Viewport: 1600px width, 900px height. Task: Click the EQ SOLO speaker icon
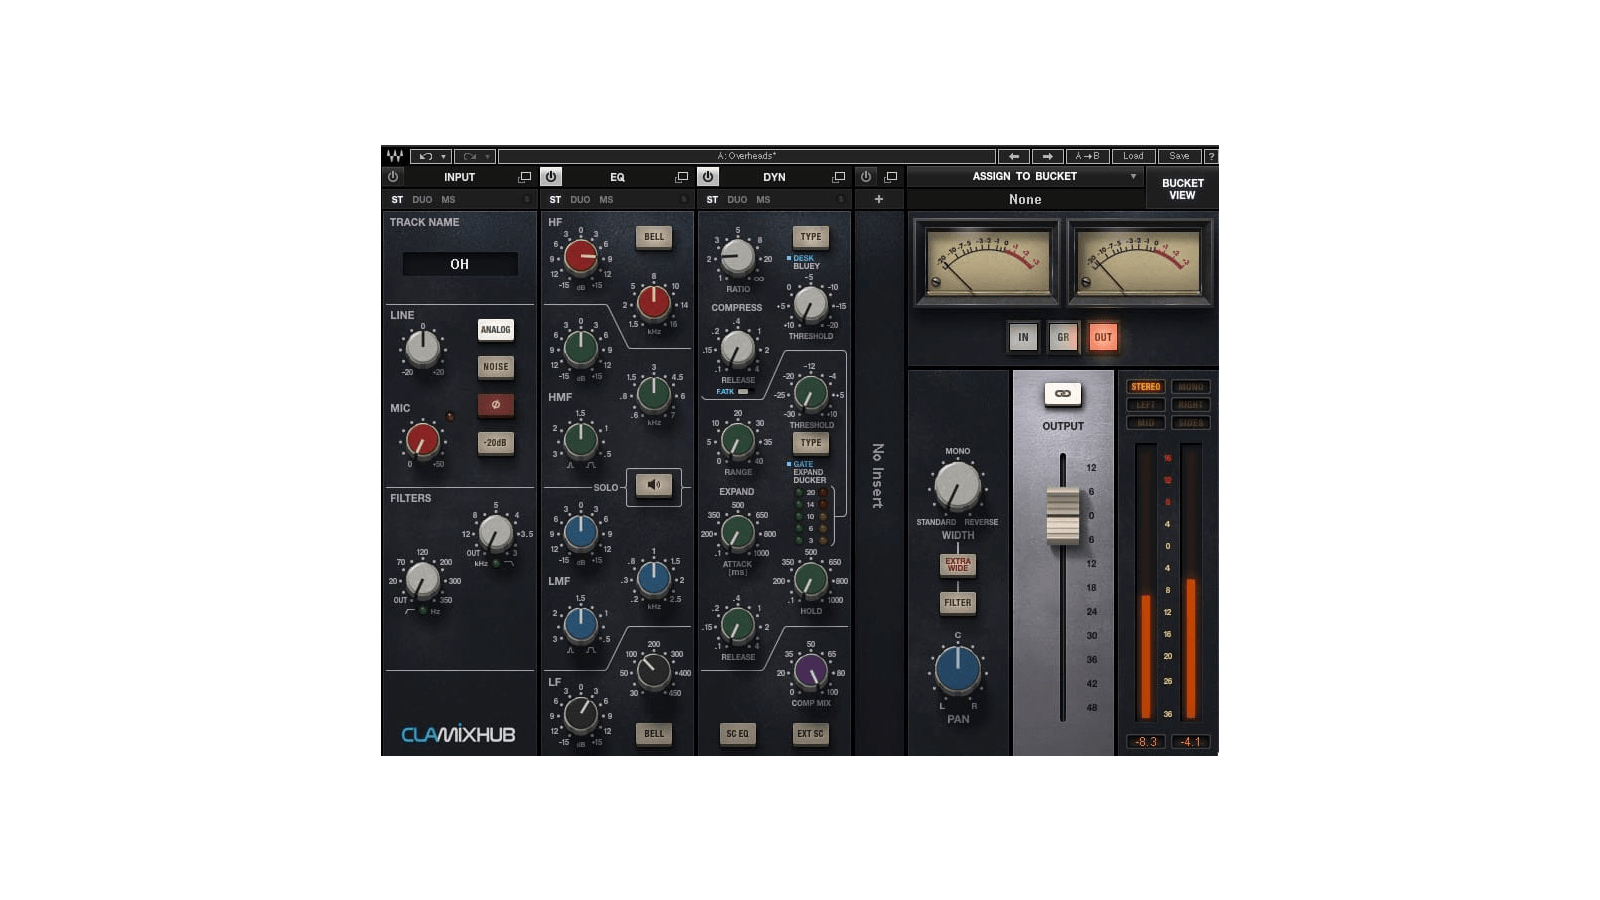point(654,485)
